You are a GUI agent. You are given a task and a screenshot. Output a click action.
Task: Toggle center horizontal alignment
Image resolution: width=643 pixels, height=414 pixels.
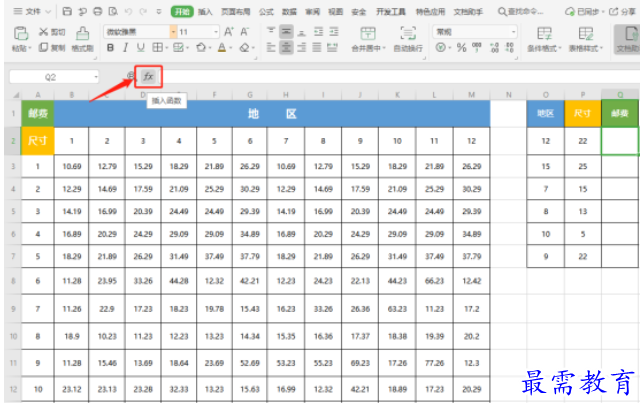pos(286,48)
